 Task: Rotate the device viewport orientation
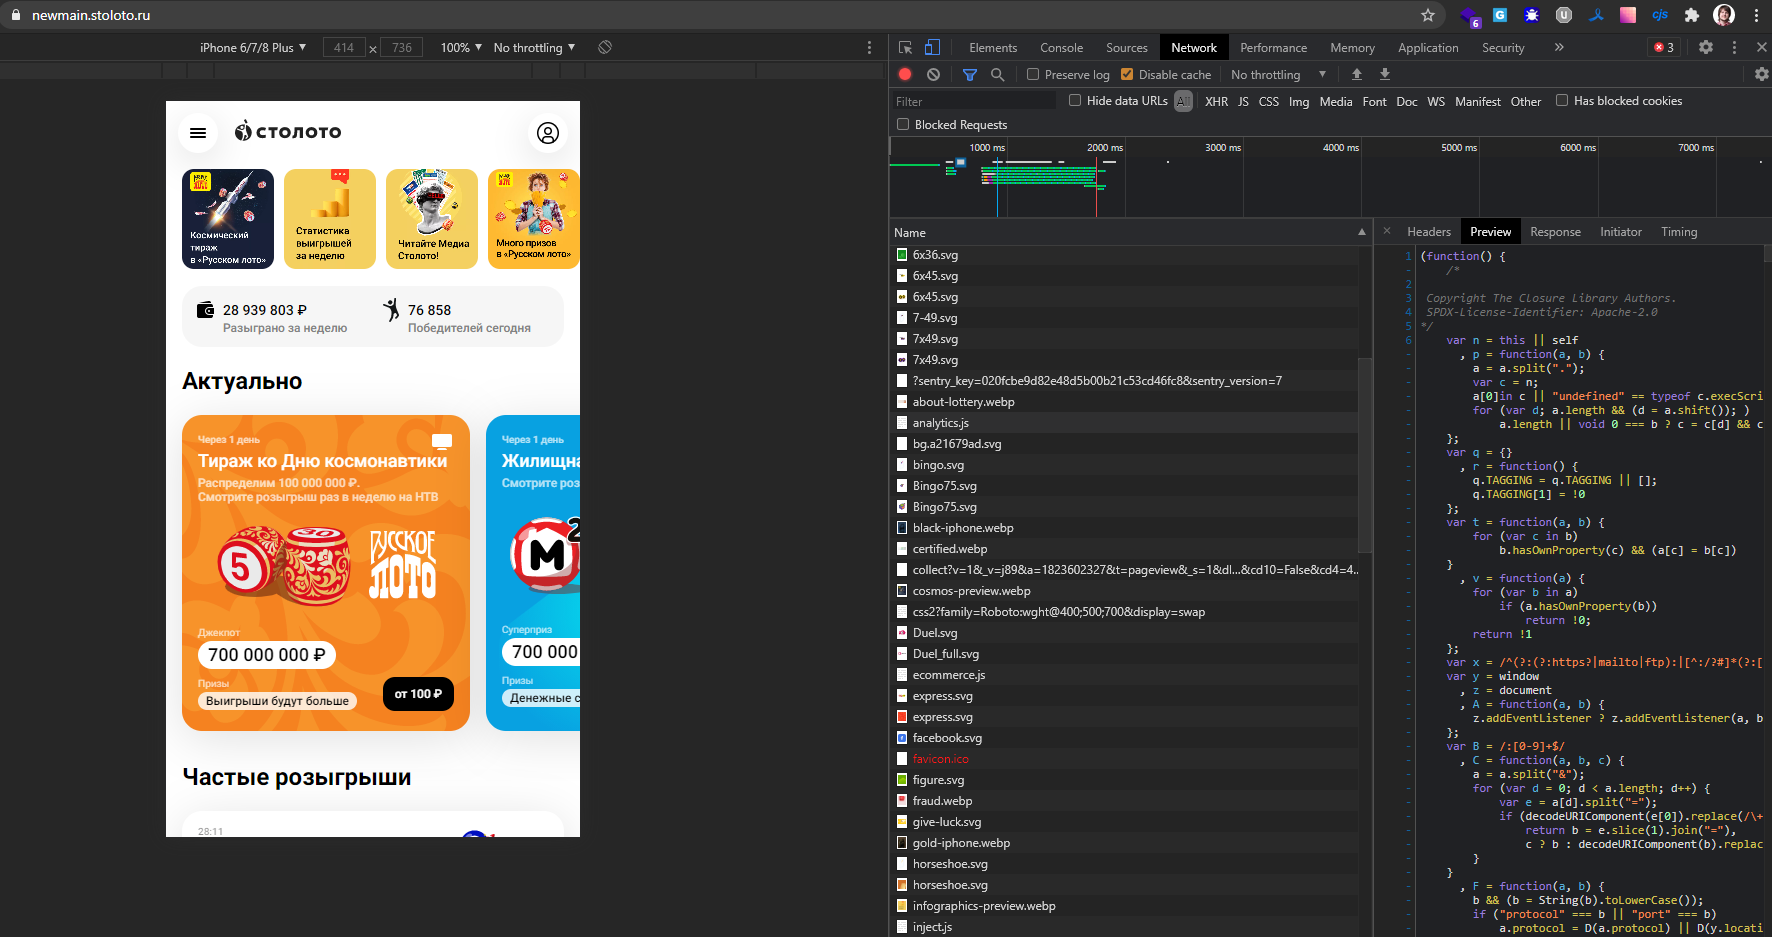point(605,47)
